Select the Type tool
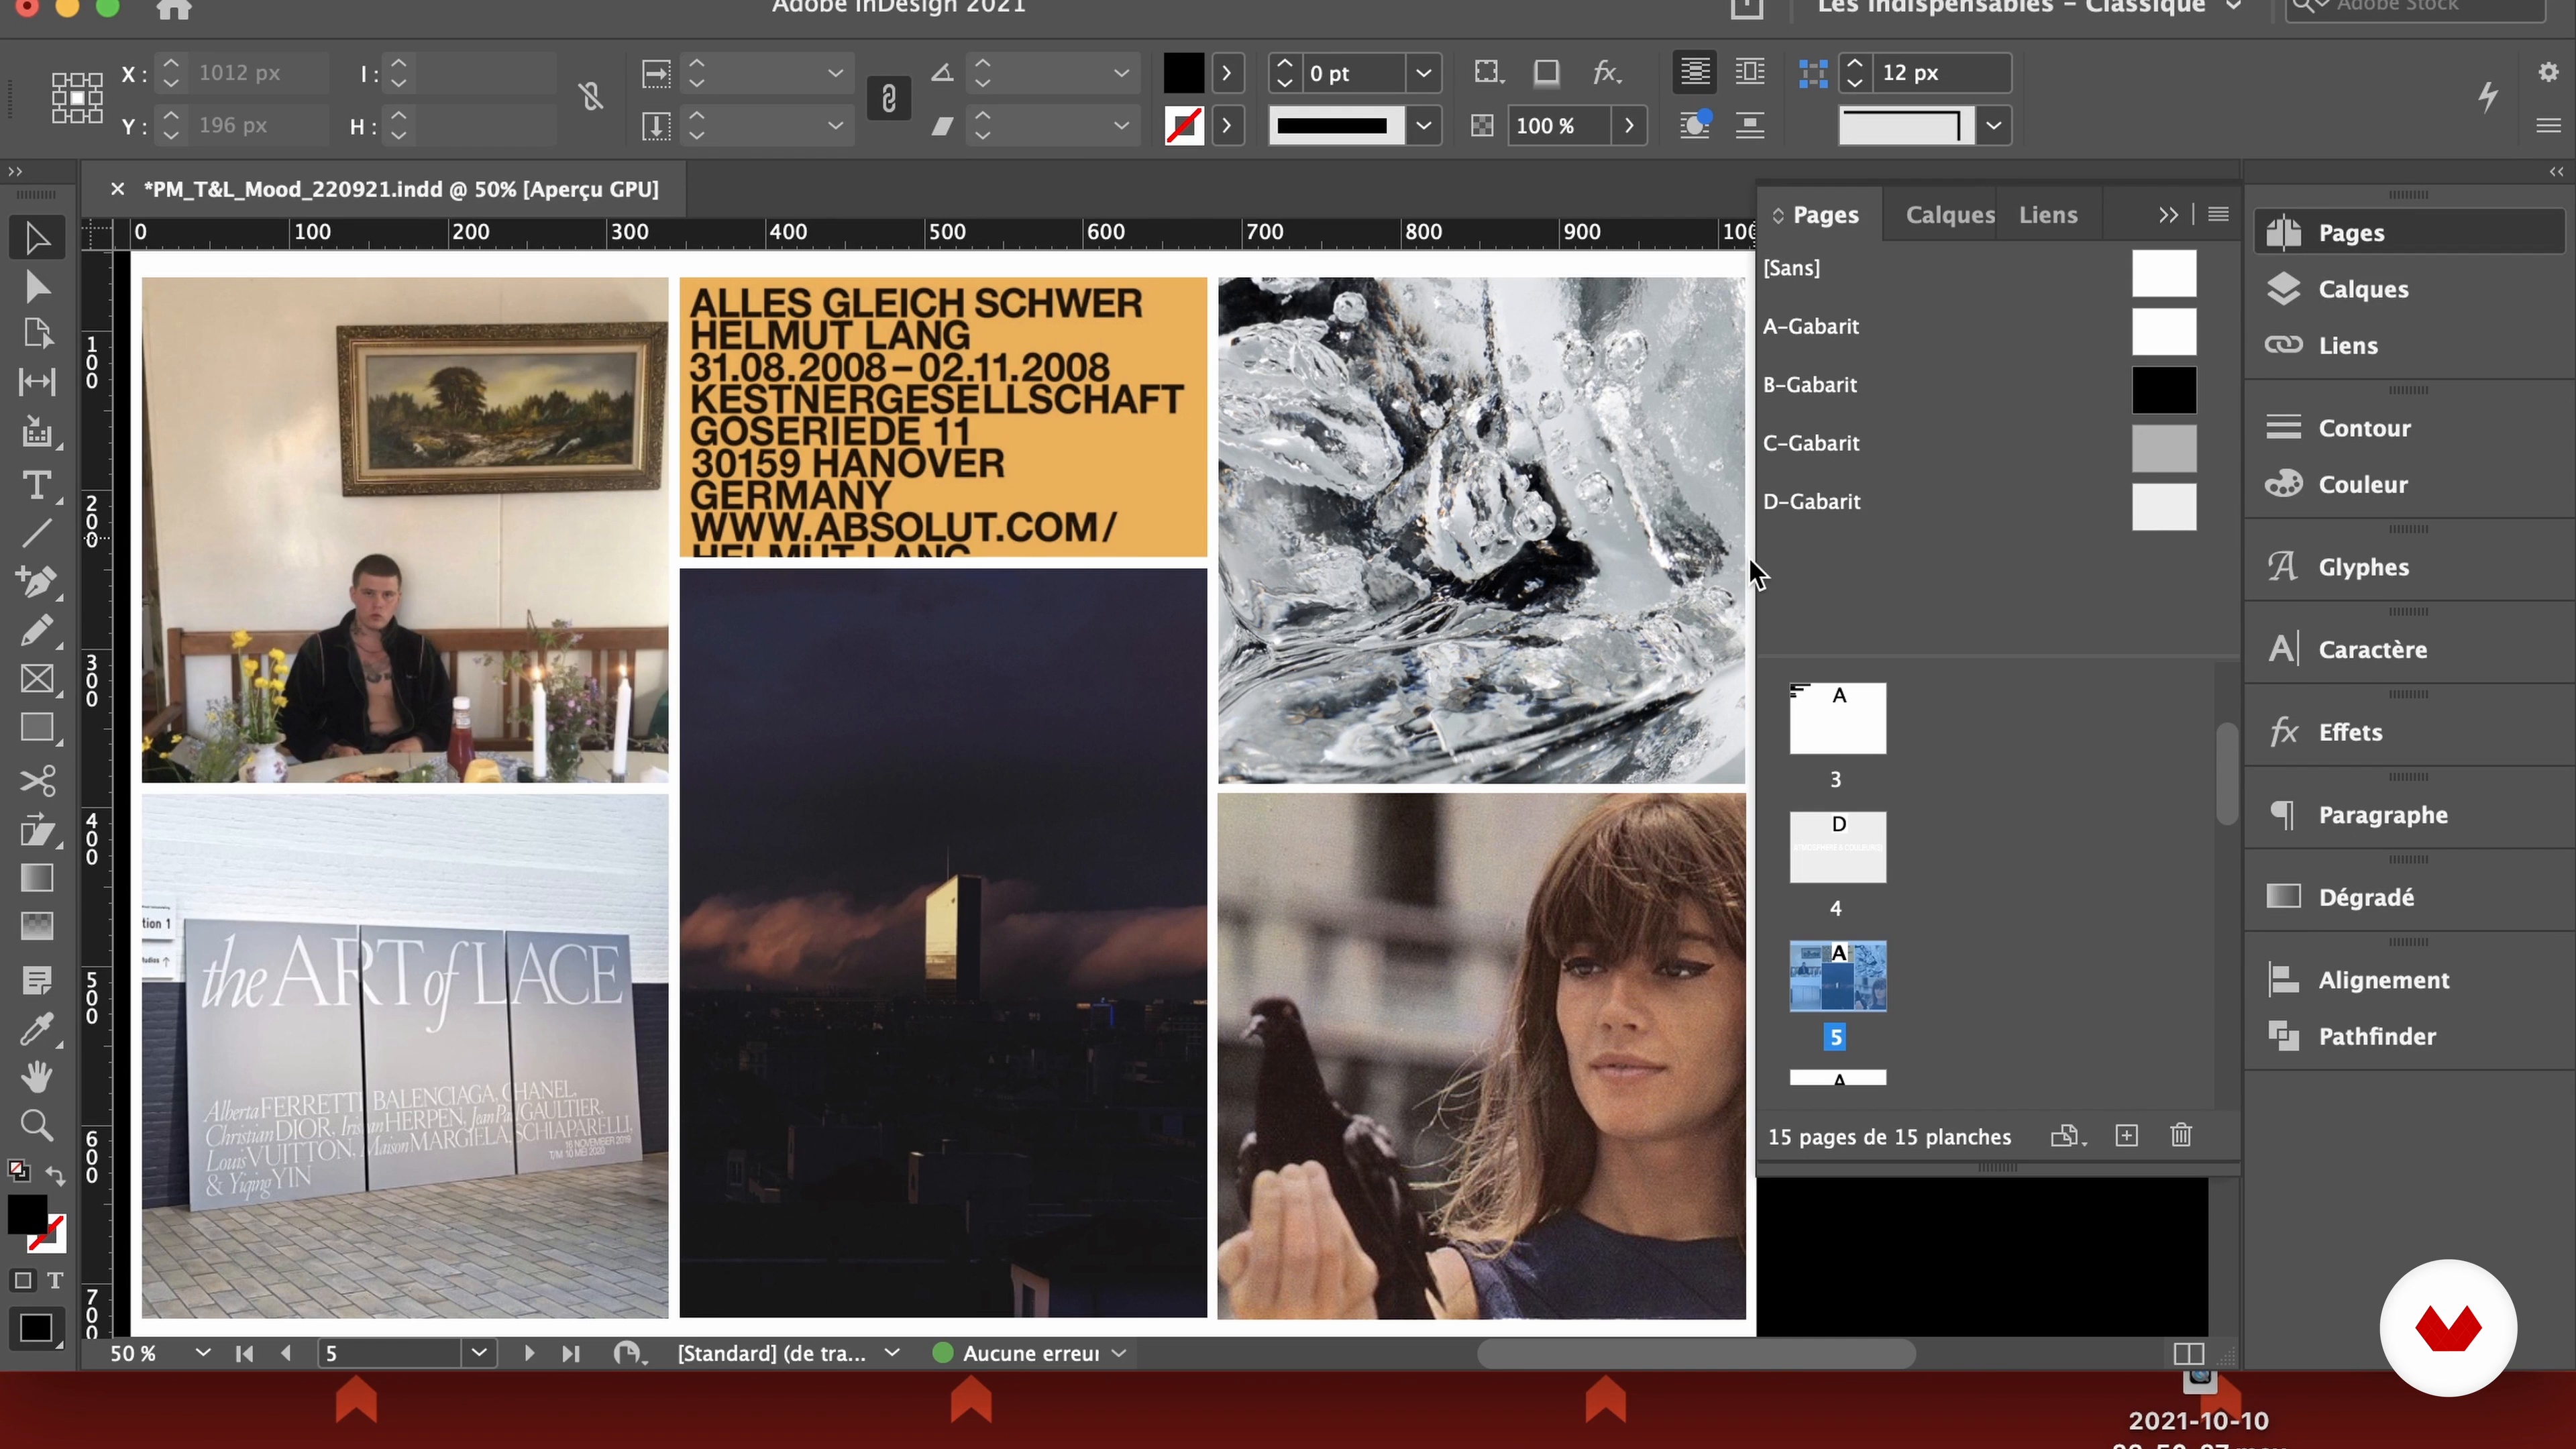The height and width of the screenshot is (1449, 2576). 37,486
